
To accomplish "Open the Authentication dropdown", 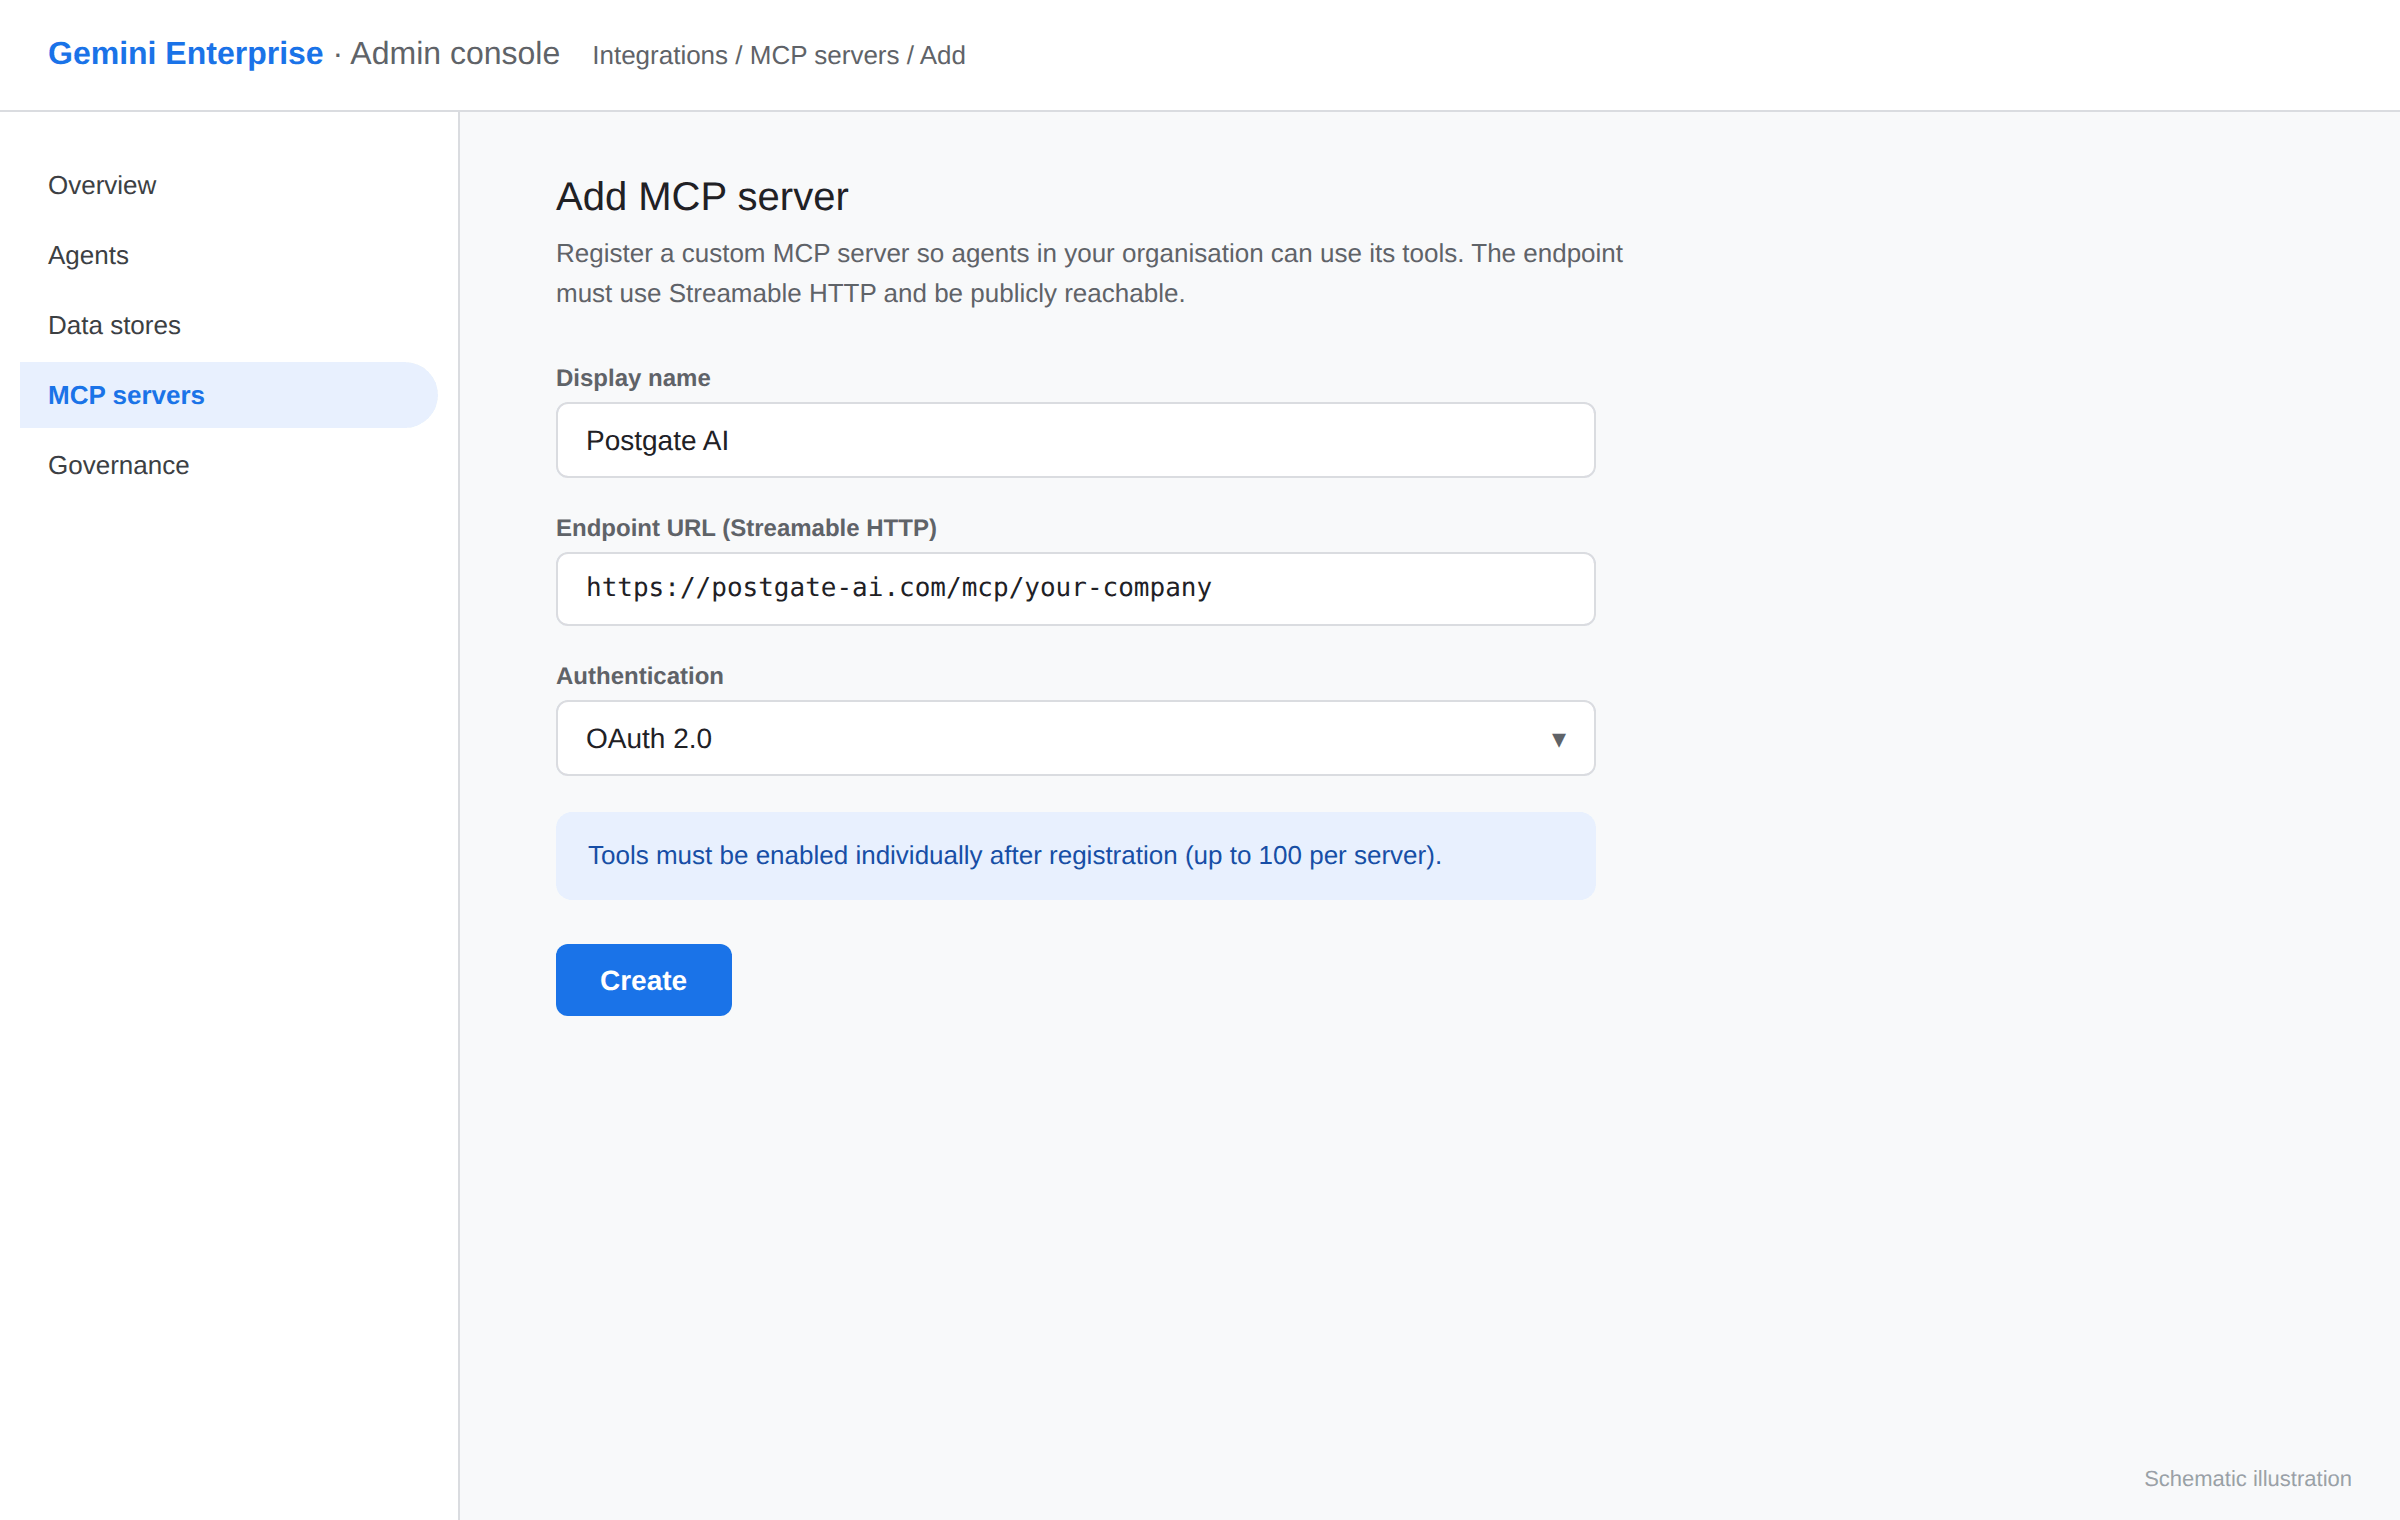I will 1075,738.
